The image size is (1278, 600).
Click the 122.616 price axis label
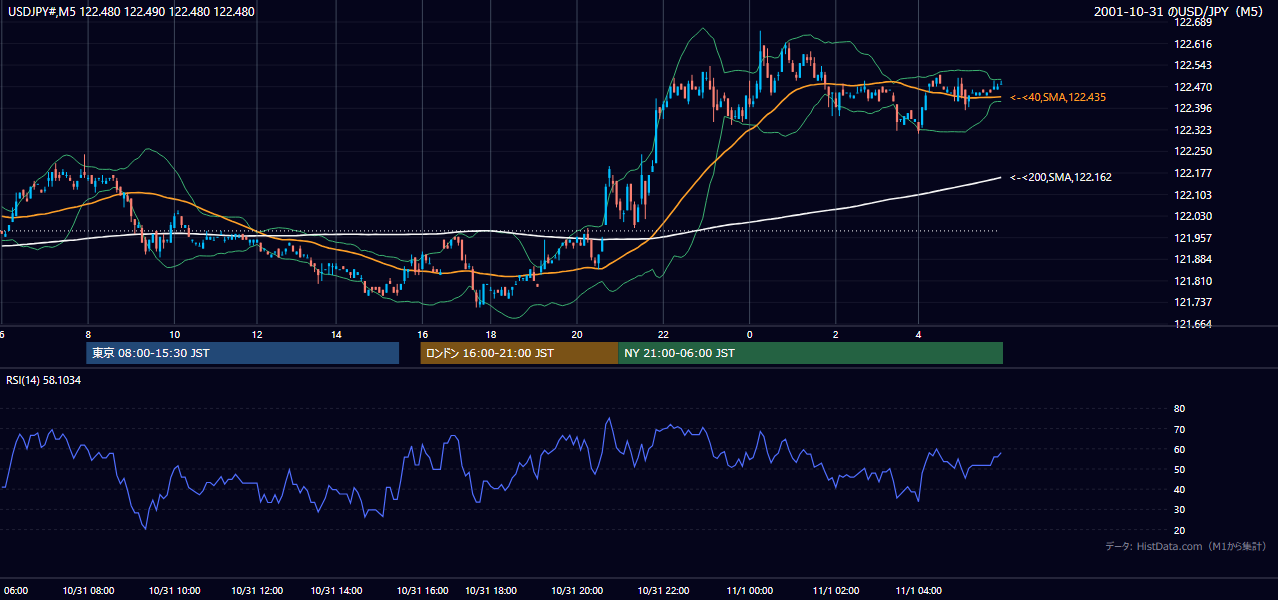coord(1194,44)
